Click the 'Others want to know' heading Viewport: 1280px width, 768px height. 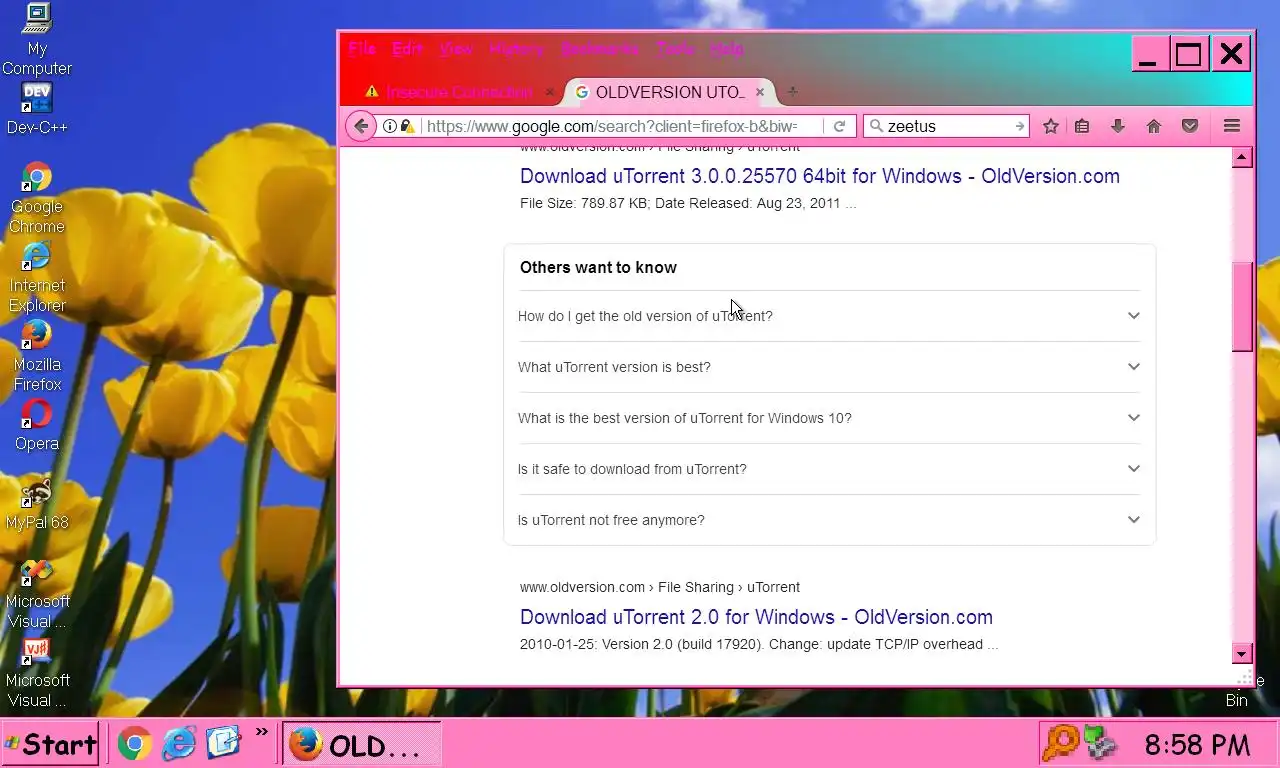[x=598, y=267]
